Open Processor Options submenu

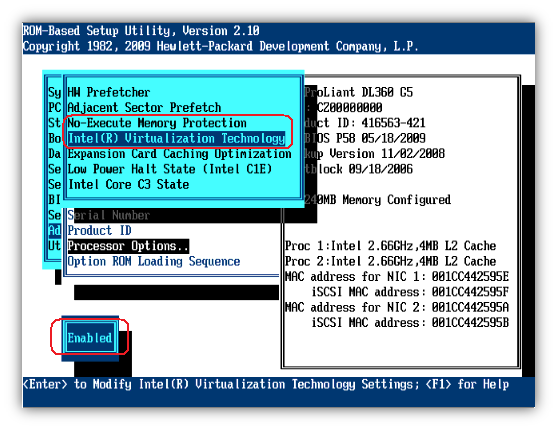click(128, 246)
